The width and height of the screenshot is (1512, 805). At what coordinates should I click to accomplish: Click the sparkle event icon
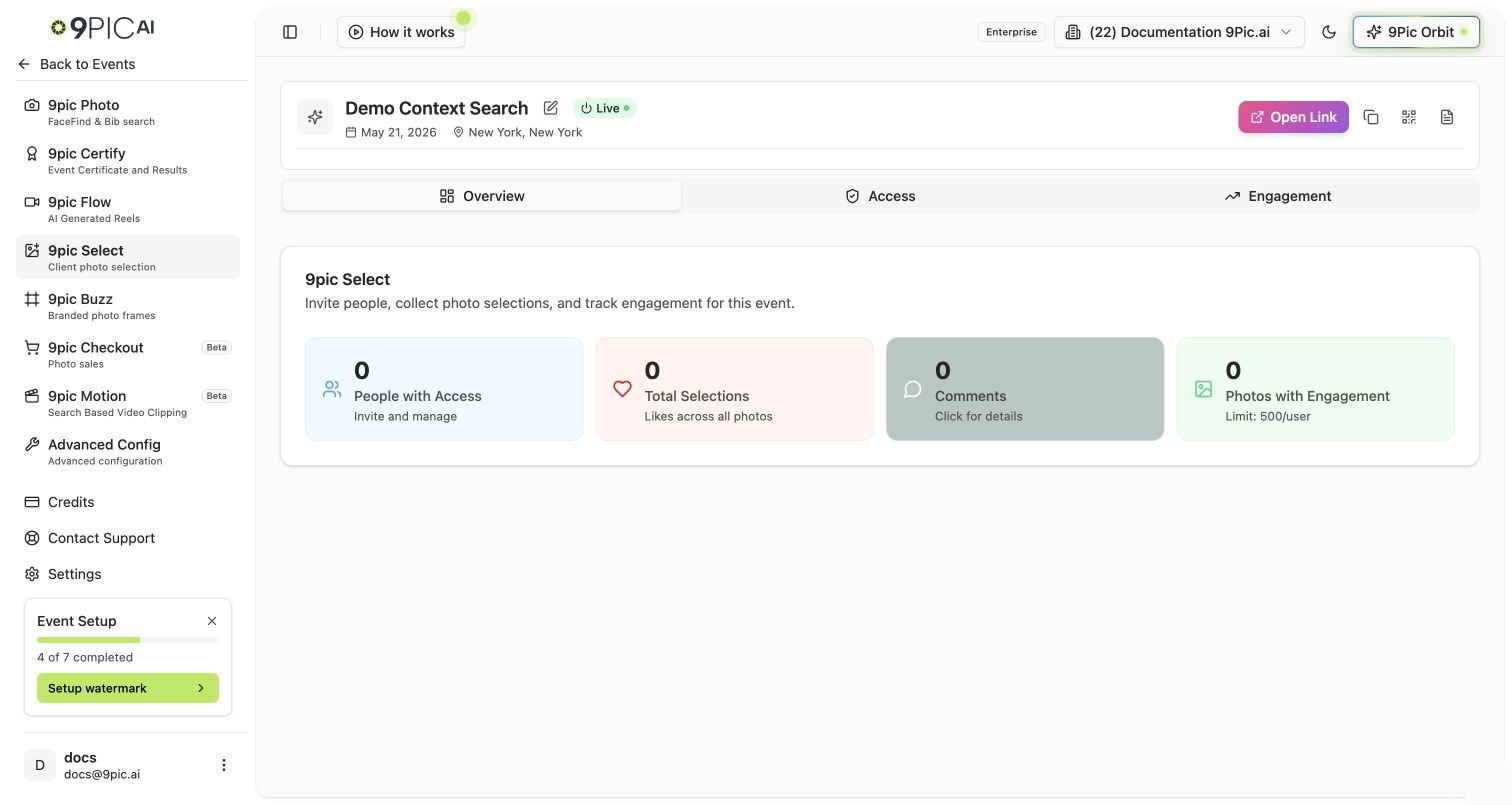pos(315,117)
